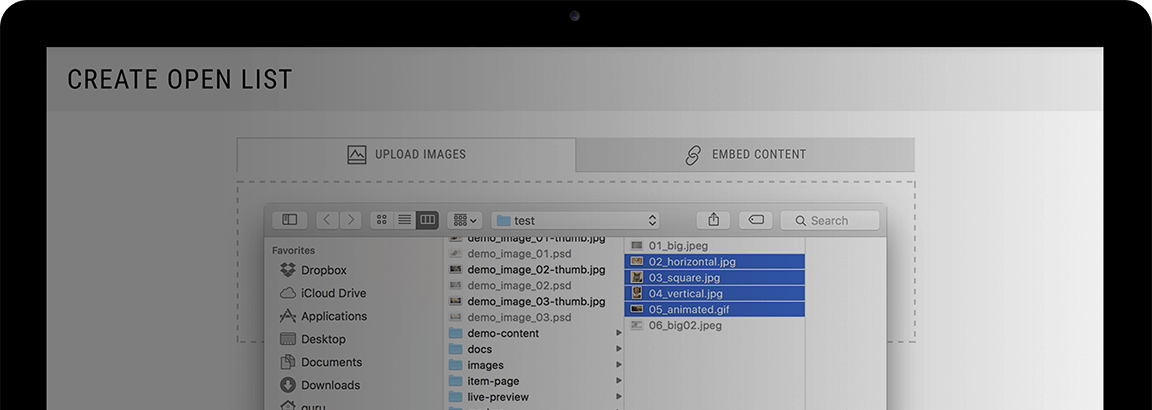Click the embed content chain-link icon

tap(693, 154)
